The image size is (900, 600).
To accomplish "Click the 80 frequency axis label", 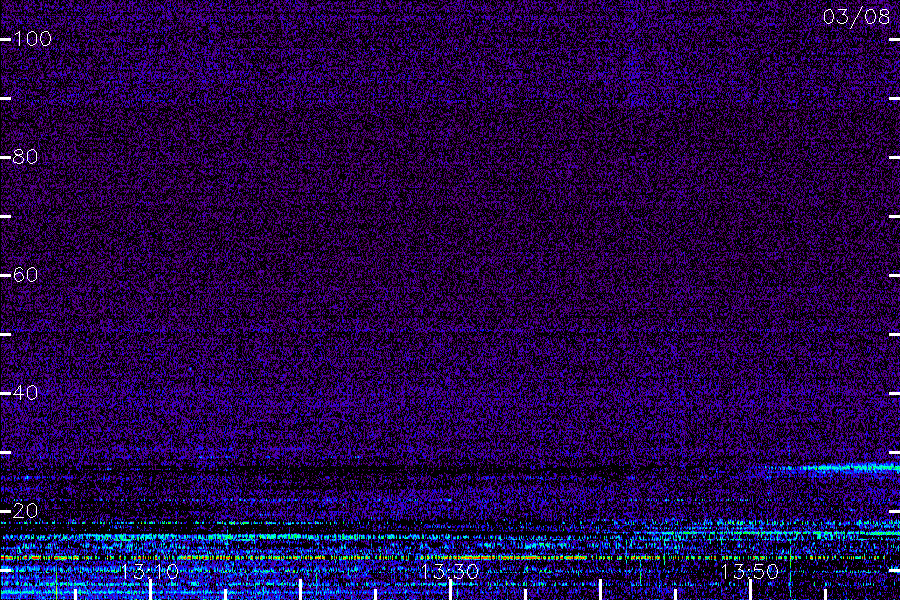I will [25, 157].
